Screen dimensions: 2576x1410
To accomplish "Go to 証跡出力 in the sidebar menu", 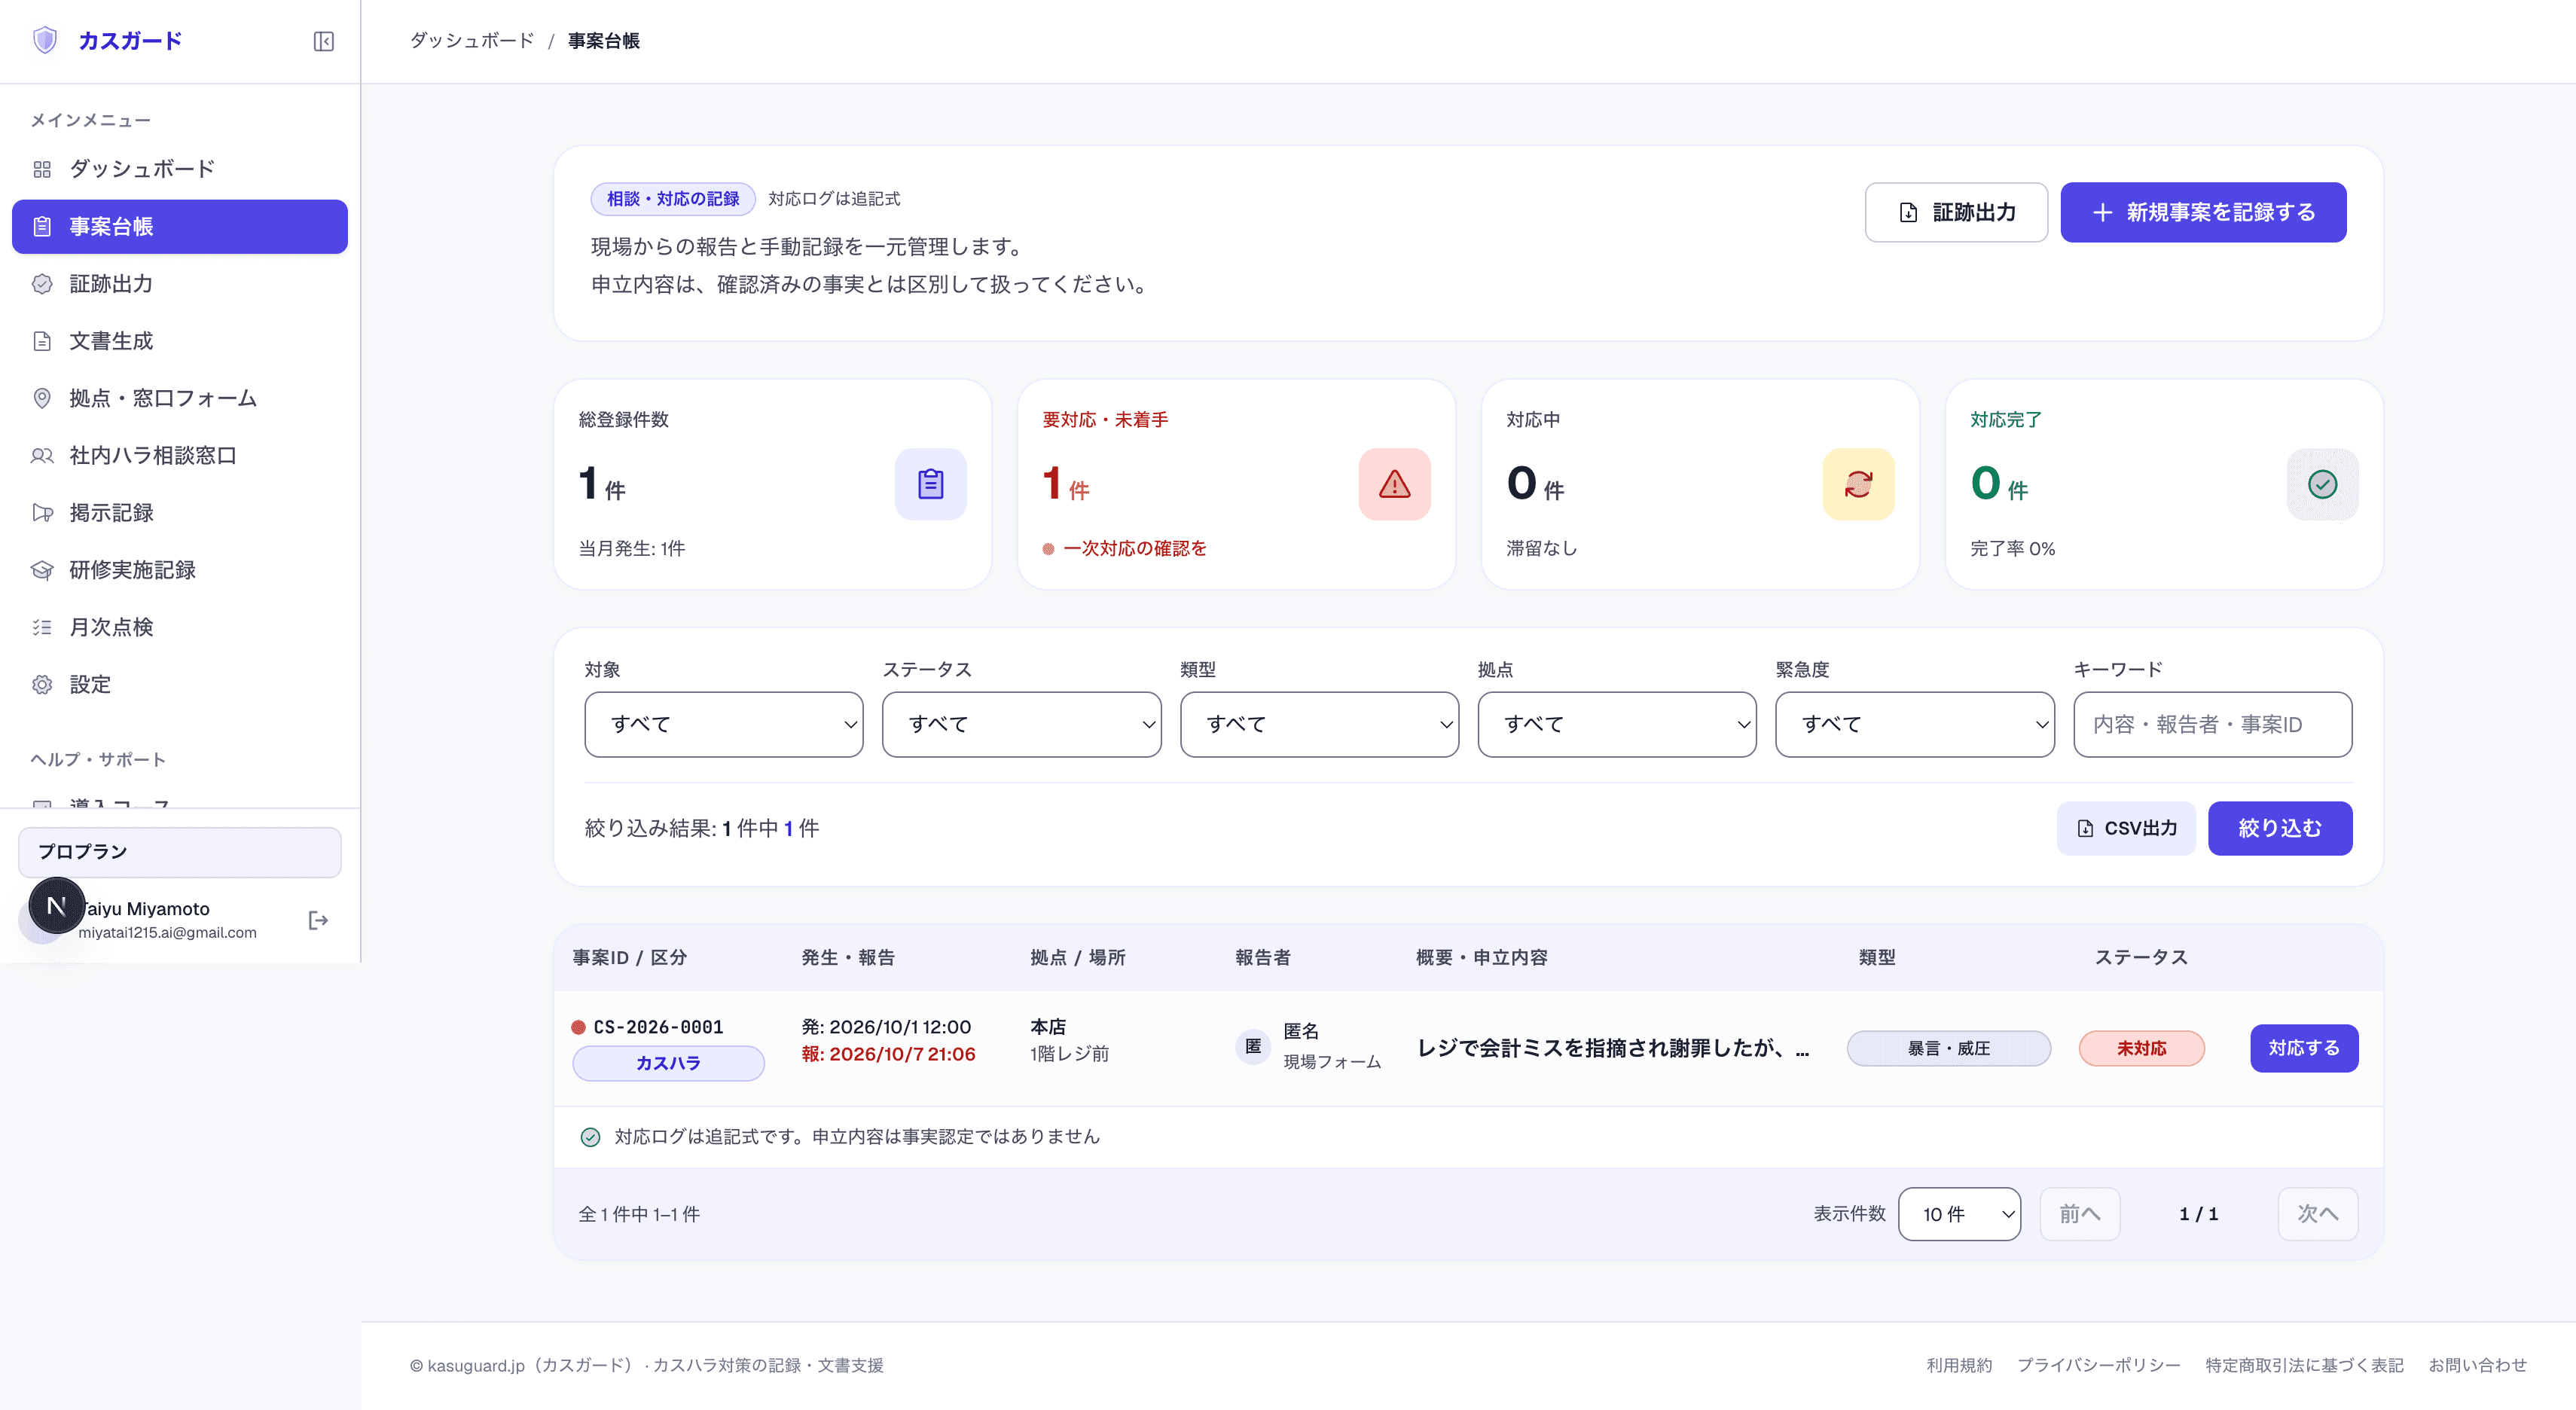I will point(180,284).
